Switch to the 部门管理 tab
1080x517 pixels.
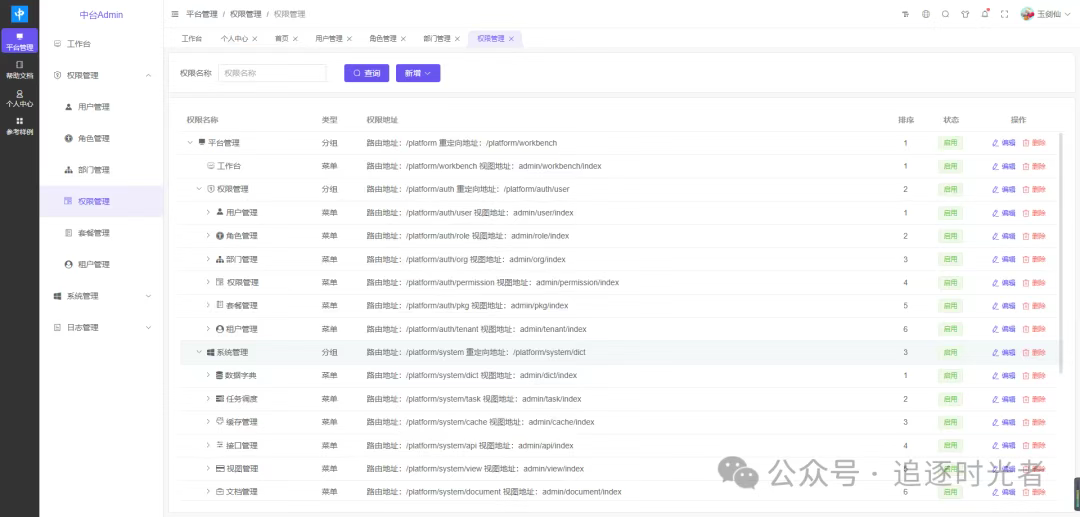click(437, 39)
